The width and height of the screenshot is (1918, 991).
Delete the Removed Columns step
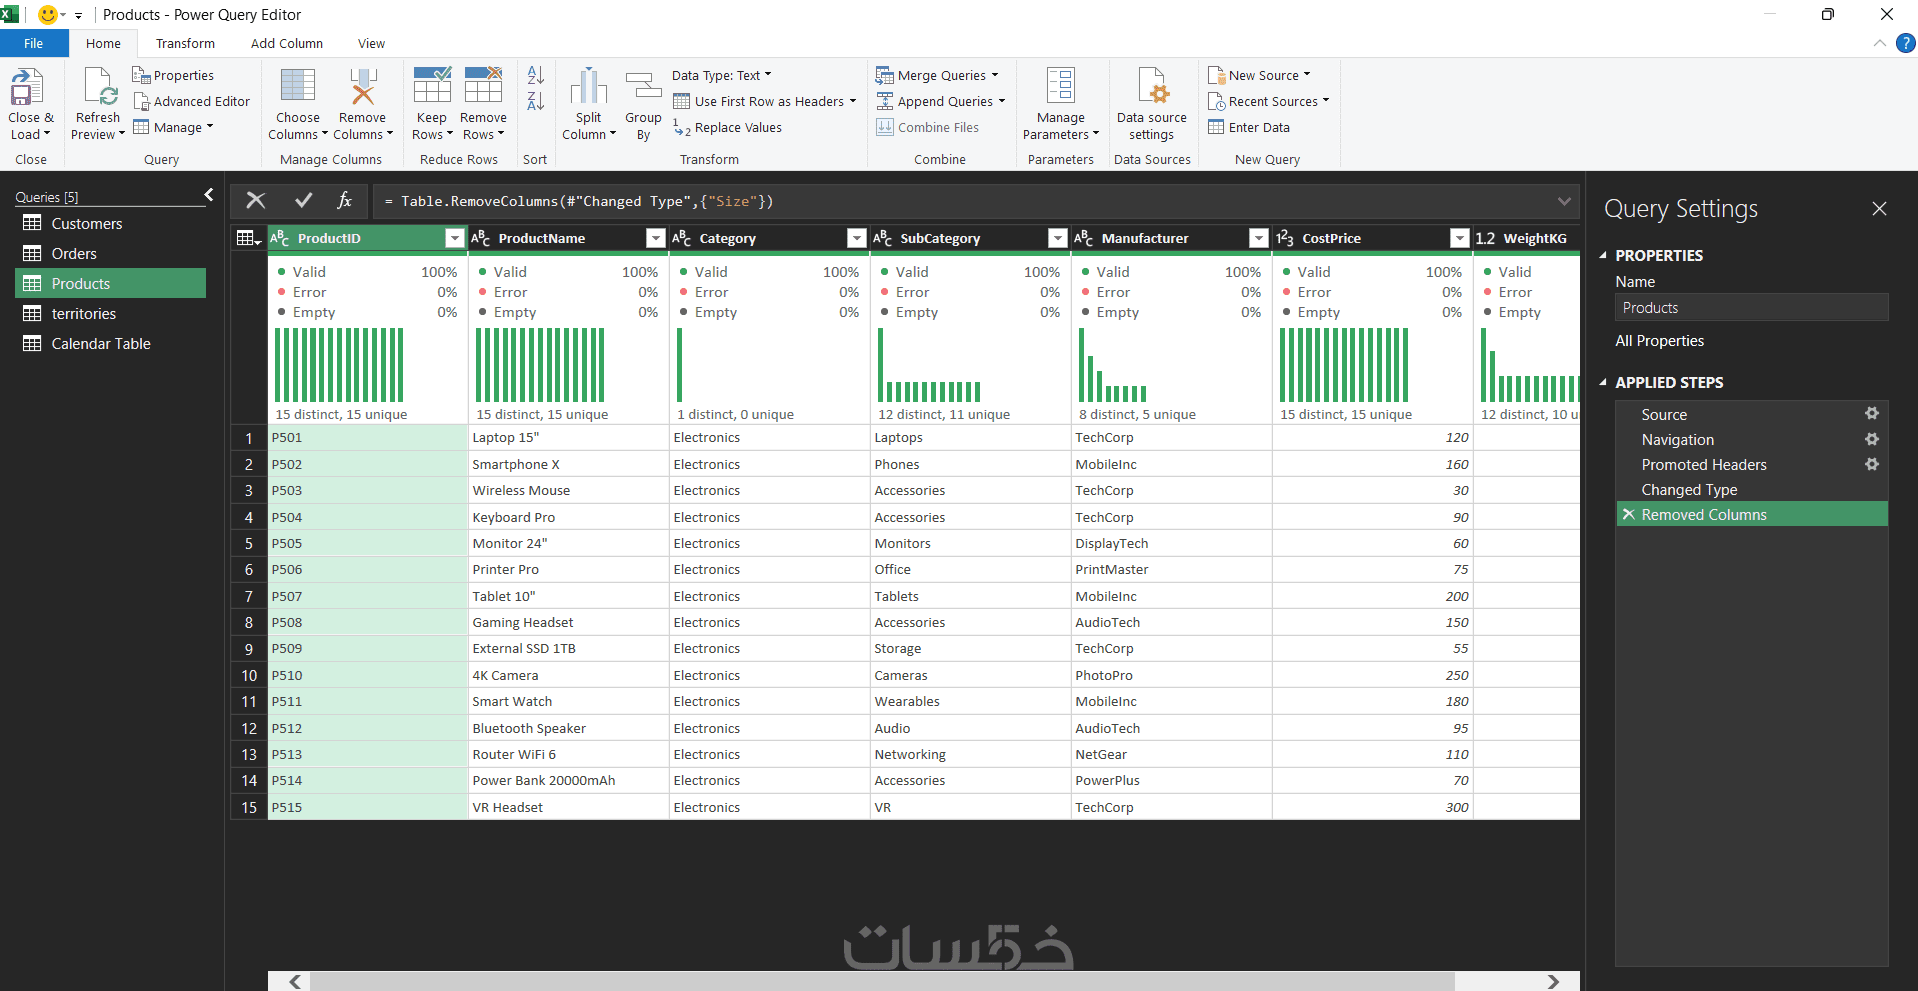(x=1629, y=514)
